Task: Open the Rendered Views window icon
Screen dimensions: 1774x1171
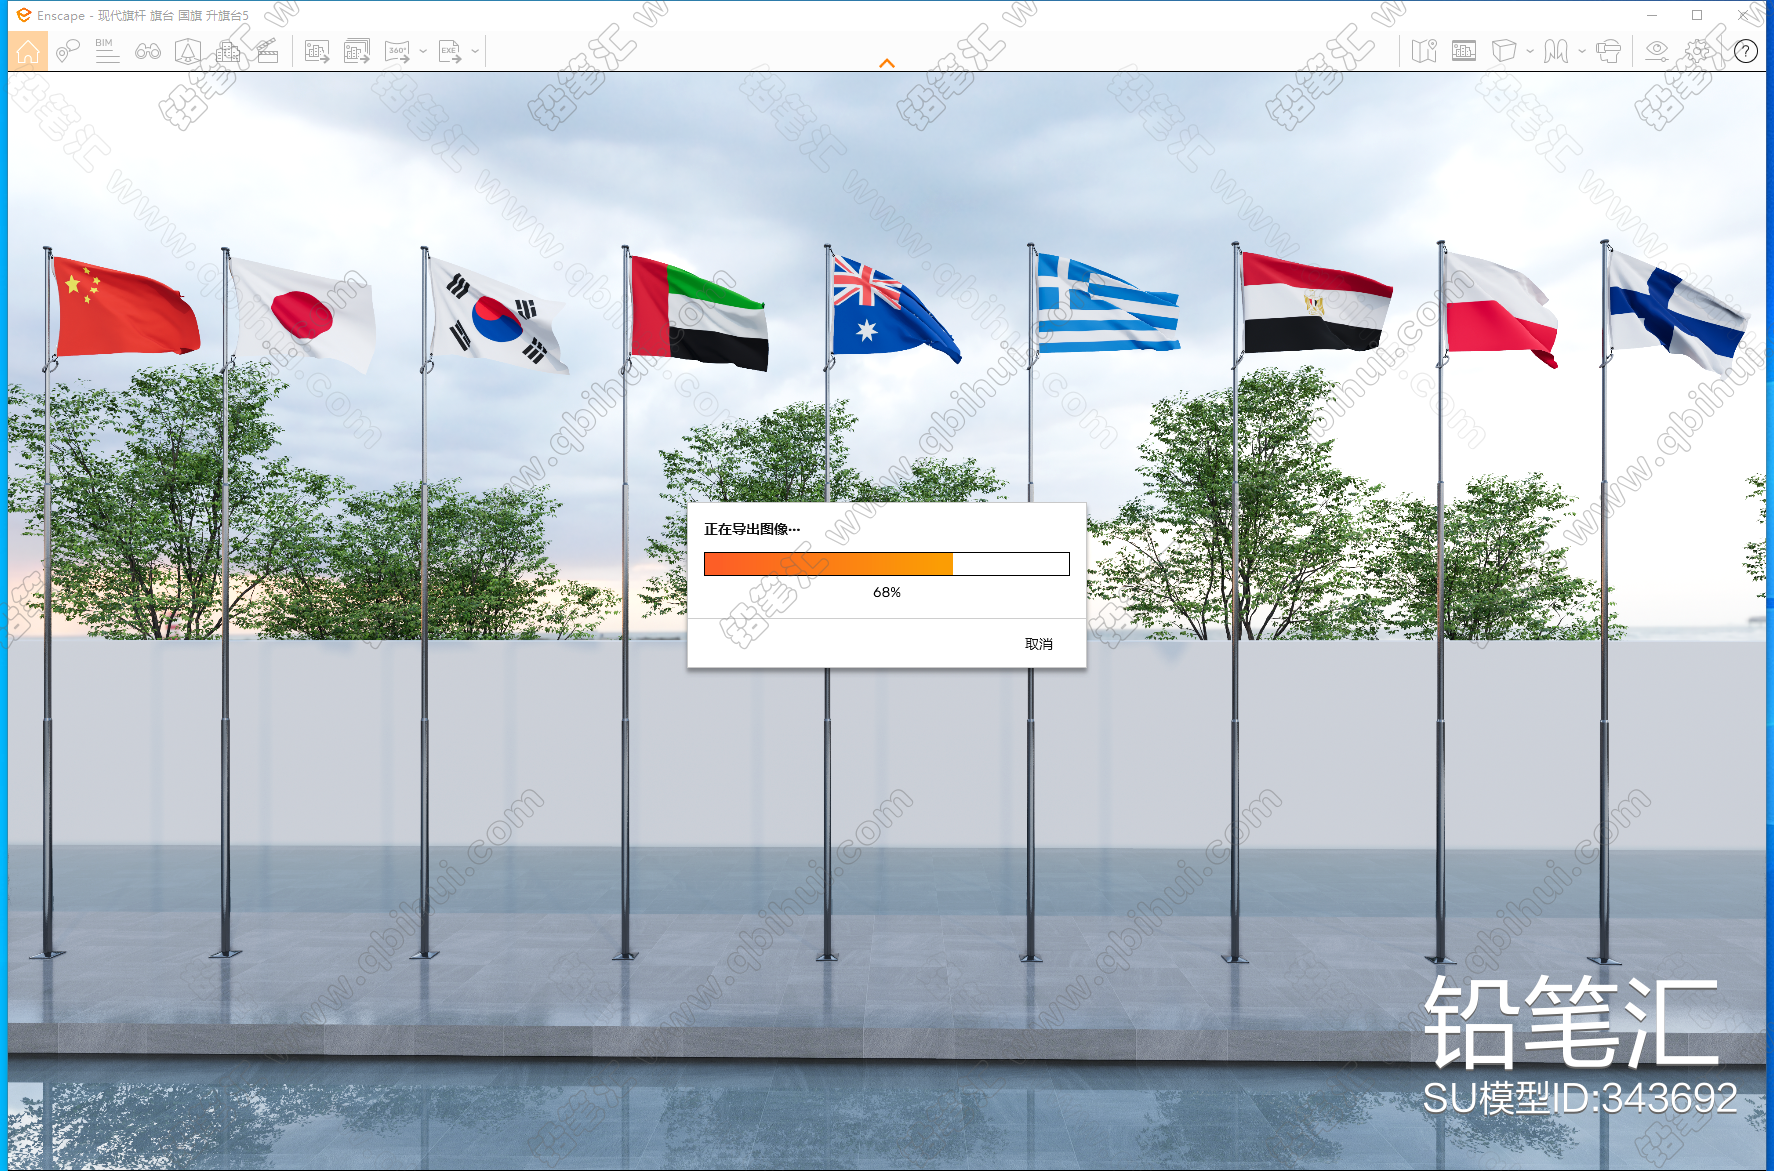Action: [1464, 51]
